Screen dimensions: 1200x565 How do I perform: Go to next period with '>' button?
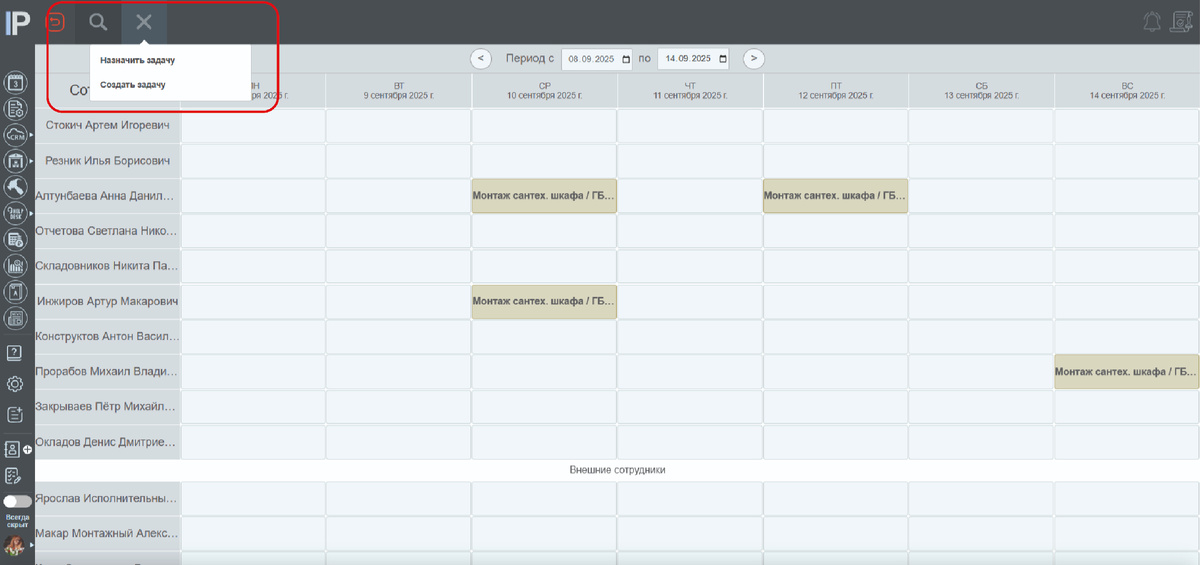pos(754,59)
